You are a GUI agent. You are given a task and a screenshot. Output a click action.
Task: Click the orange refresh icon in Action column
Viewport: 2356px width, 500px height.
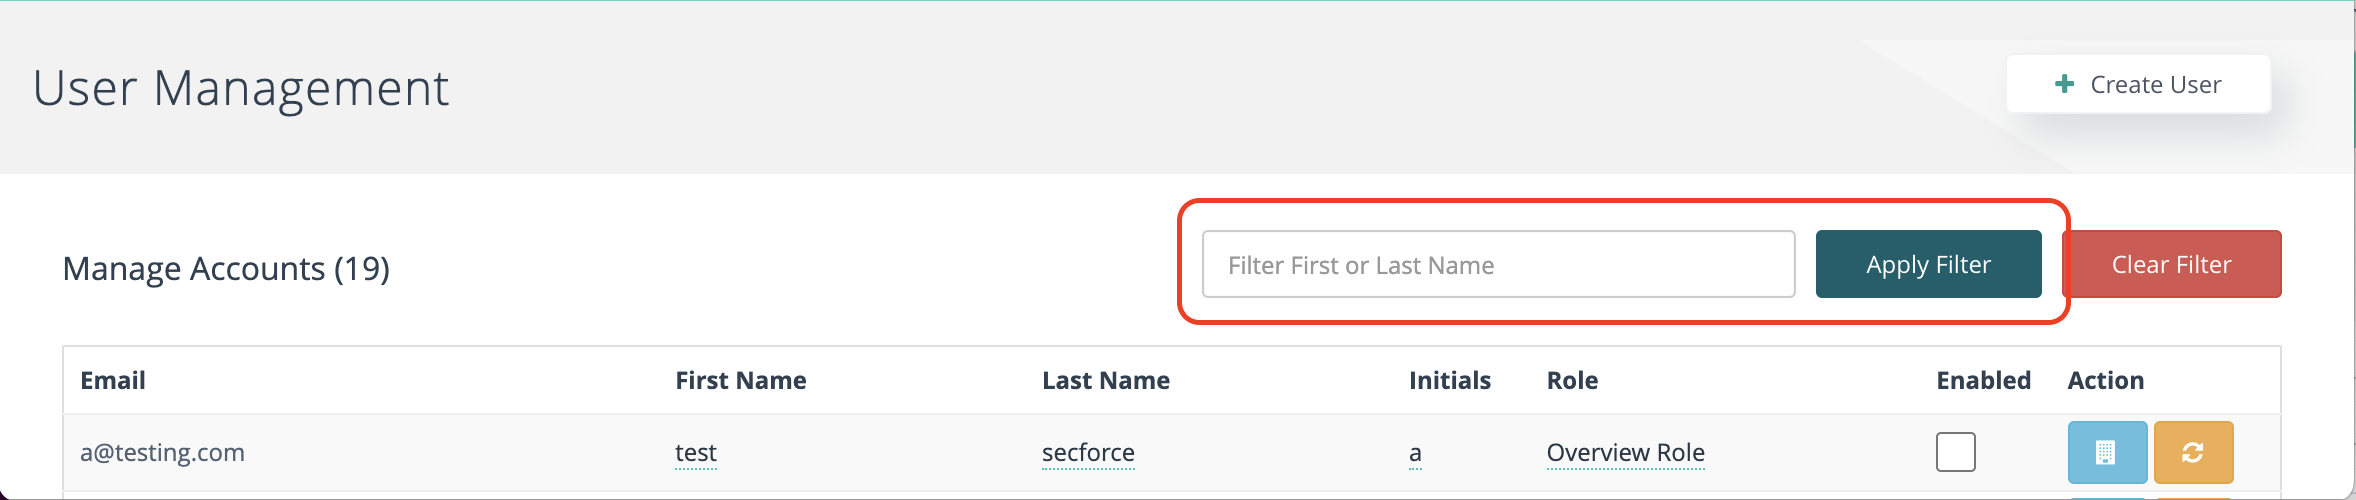2193,452
